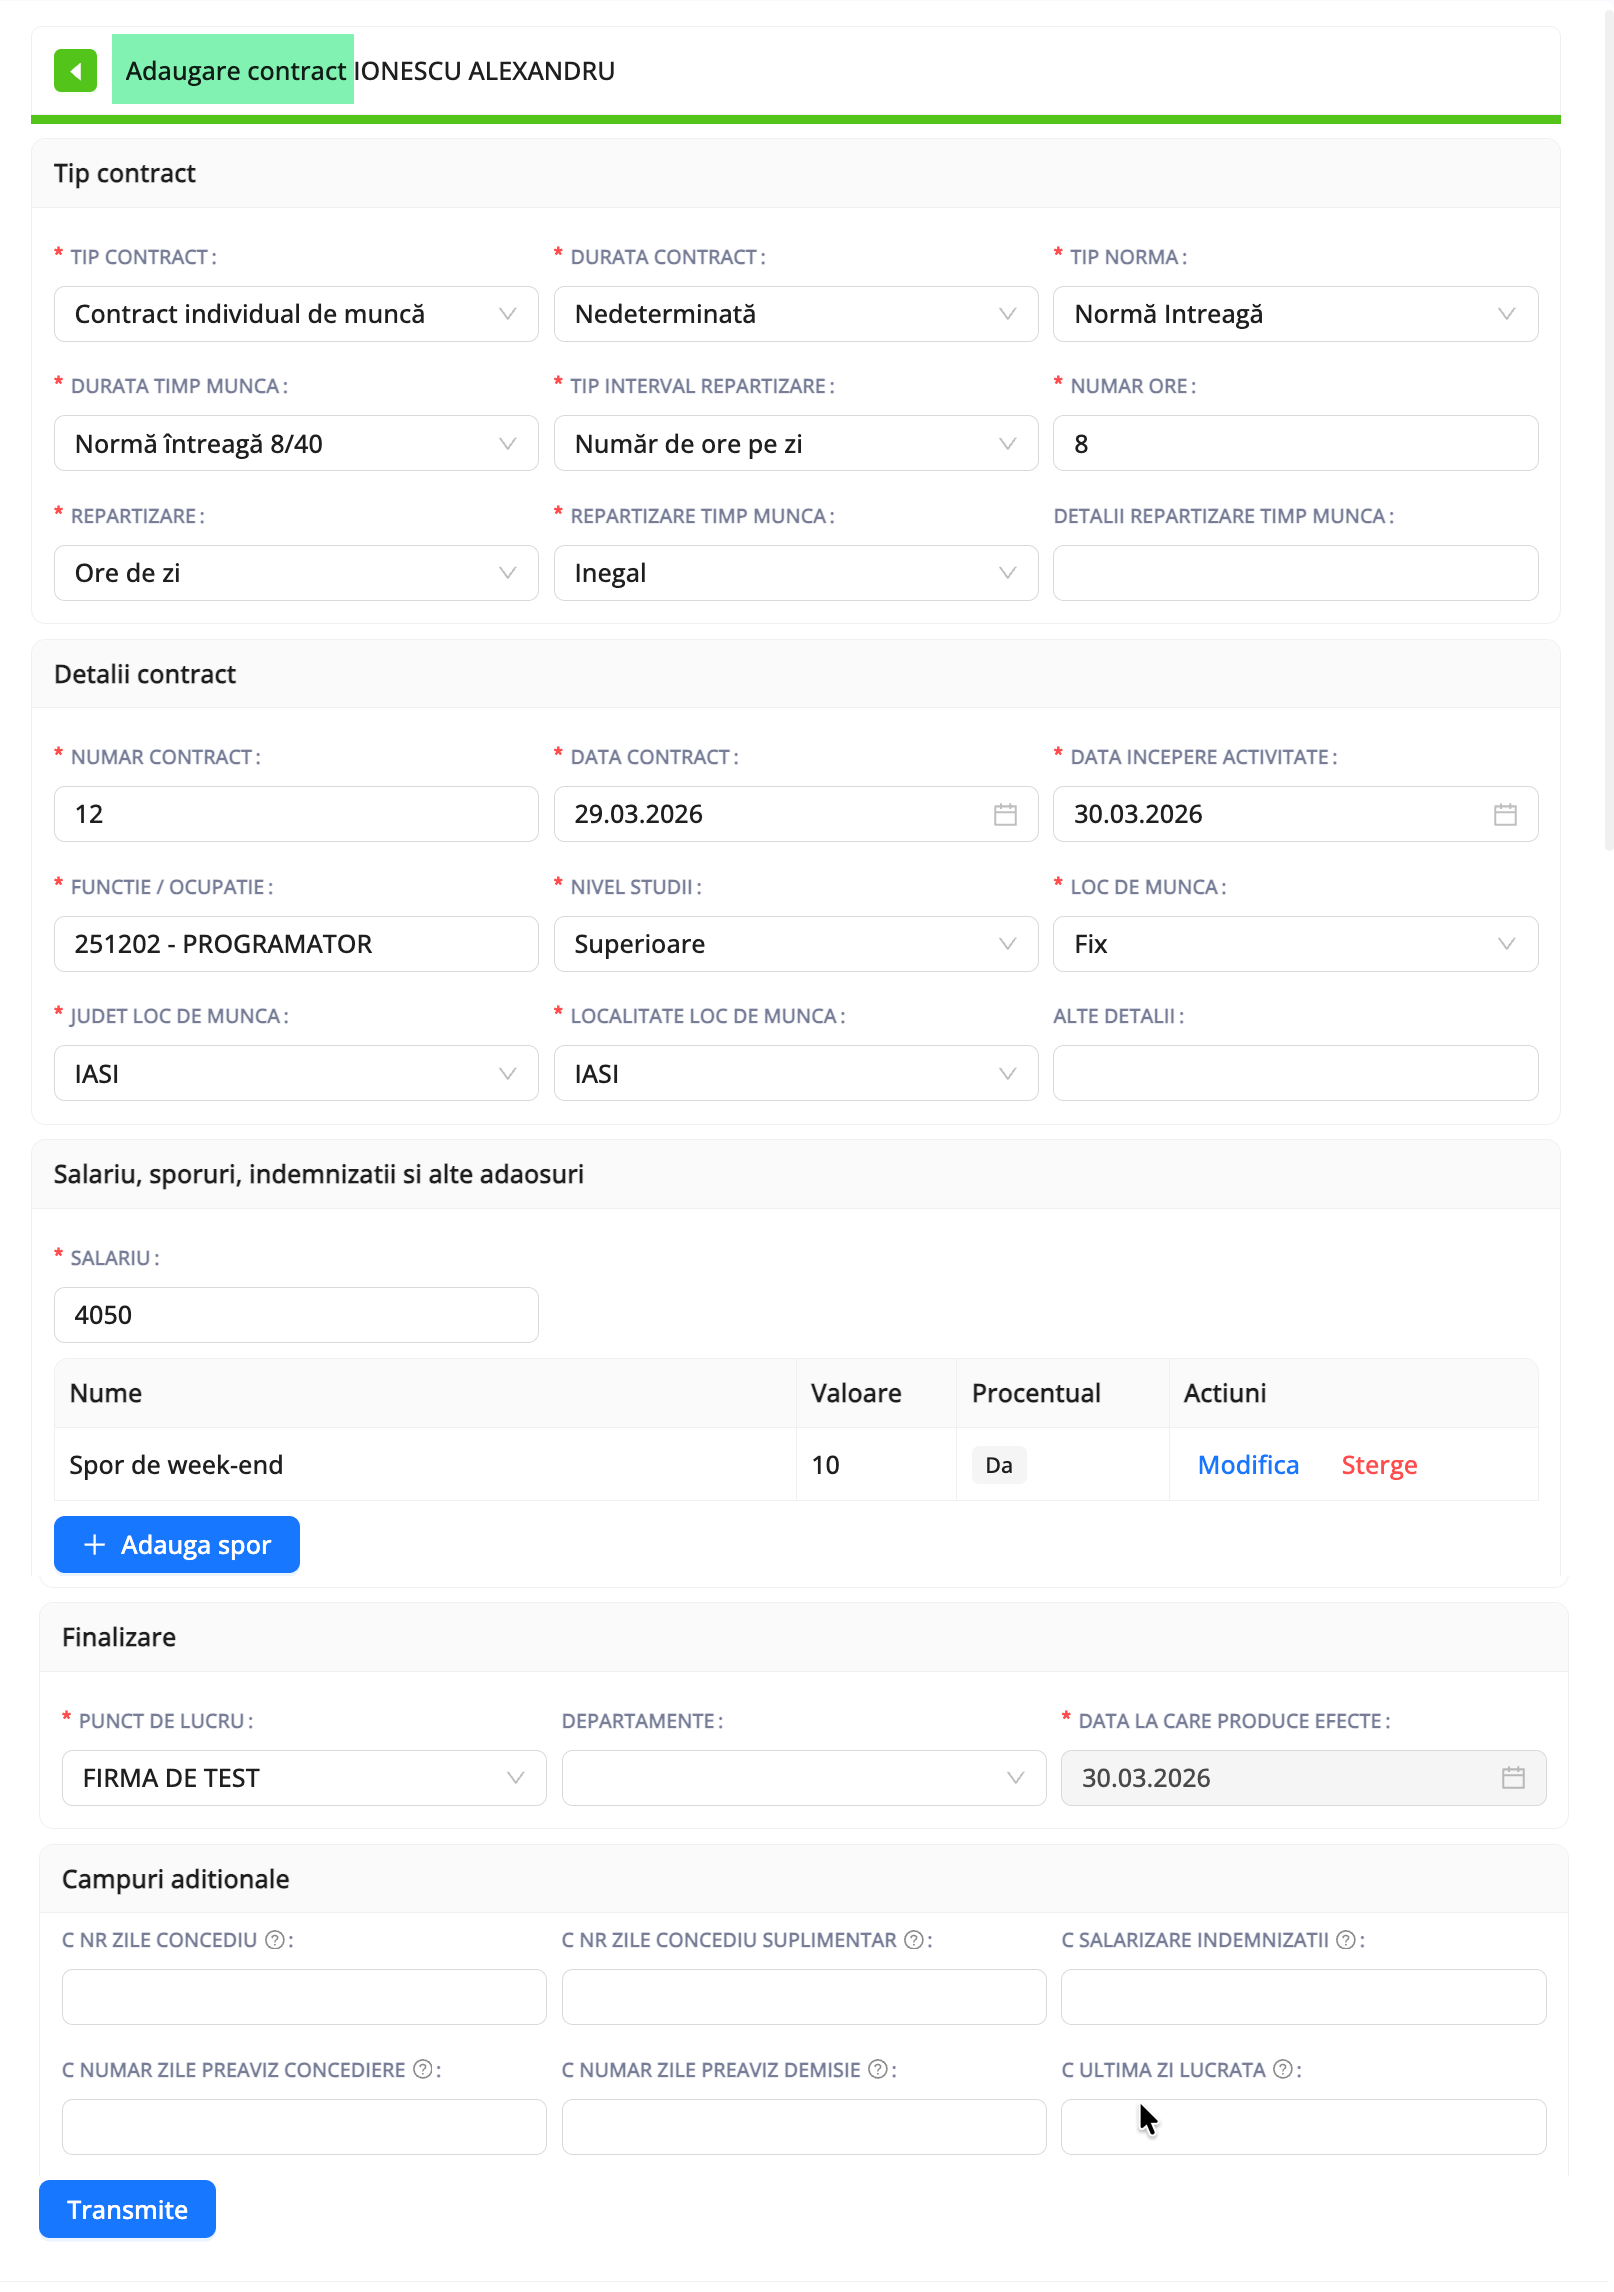Screen dimensions: 1614x2292
Task: Click help icon next to C ULTIMA ZI LUCRATA
Action: click(x=1284, y=2069)
